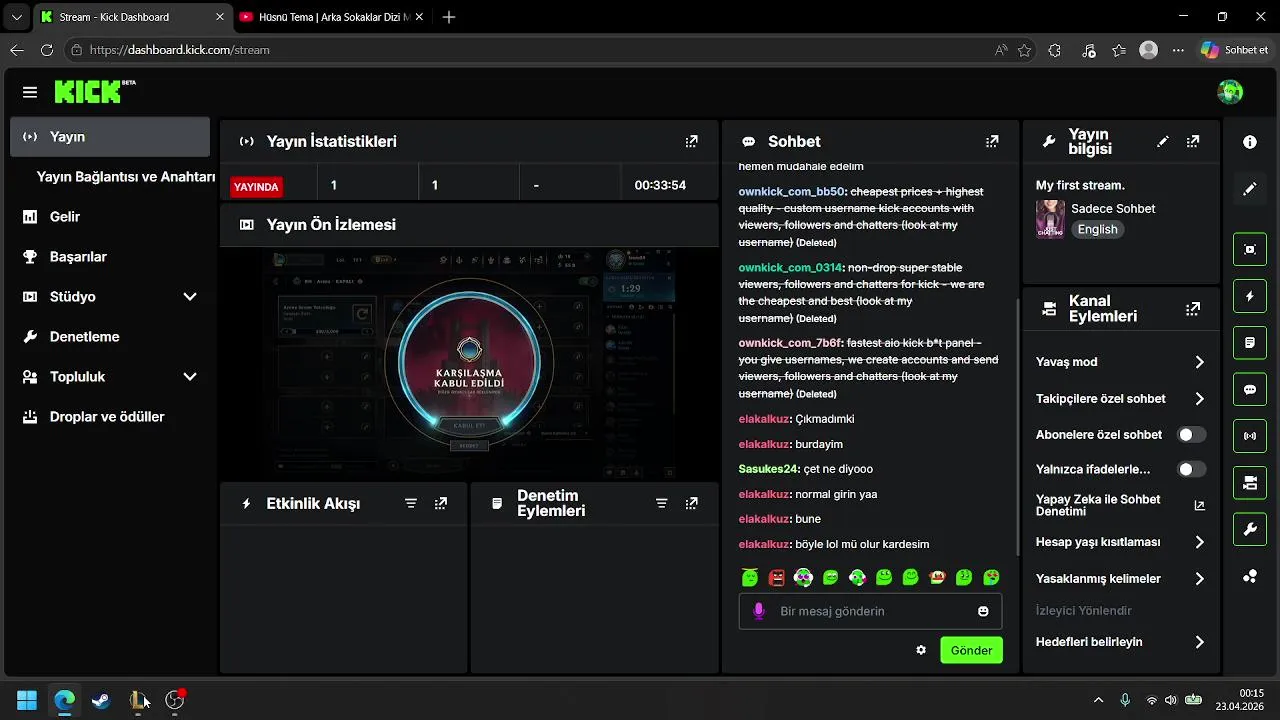Click the stream preview thumbnail

469,364
